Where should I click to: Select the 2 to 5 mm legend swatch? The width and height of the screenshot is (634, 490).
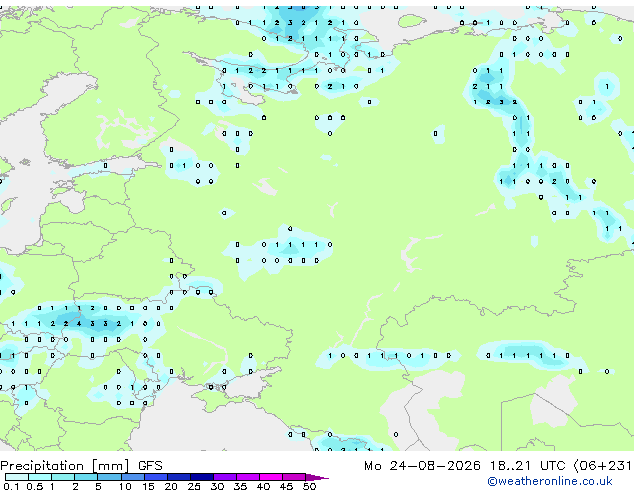click(x=86, y=477)
